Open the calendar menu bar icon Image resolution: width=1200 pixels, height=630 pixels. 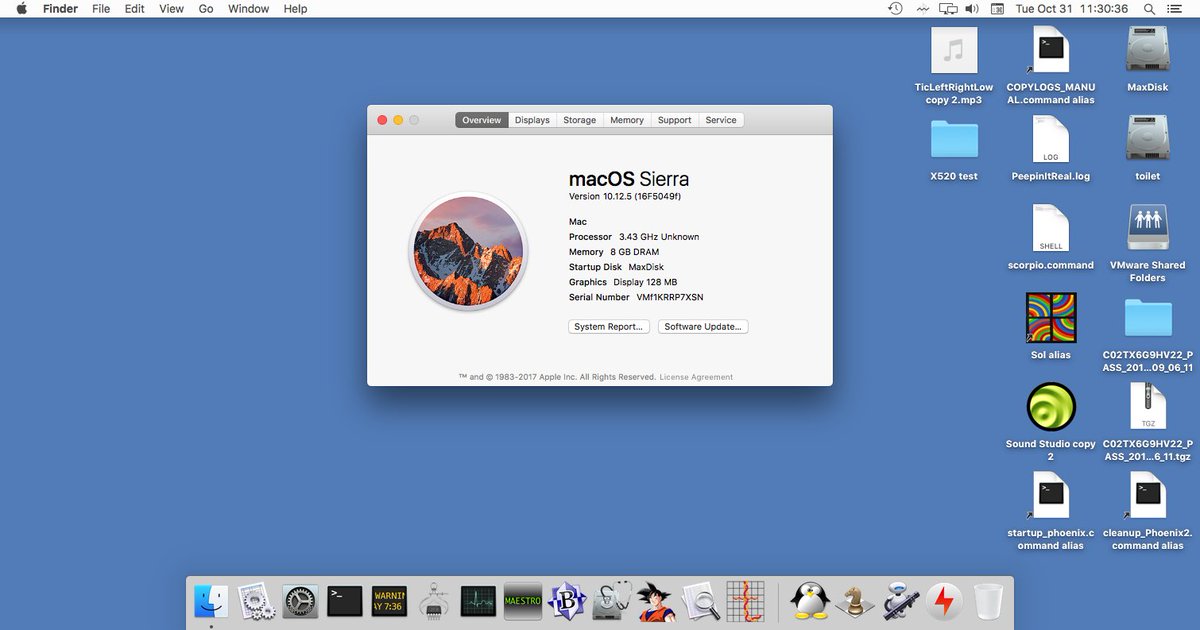coord(998,9)
